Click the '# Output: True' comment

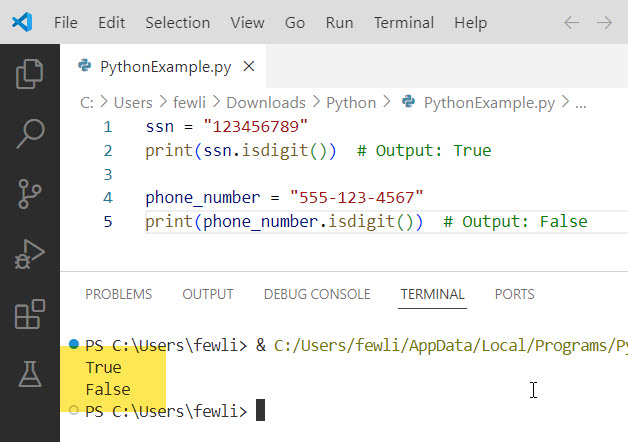click(424, 151)
